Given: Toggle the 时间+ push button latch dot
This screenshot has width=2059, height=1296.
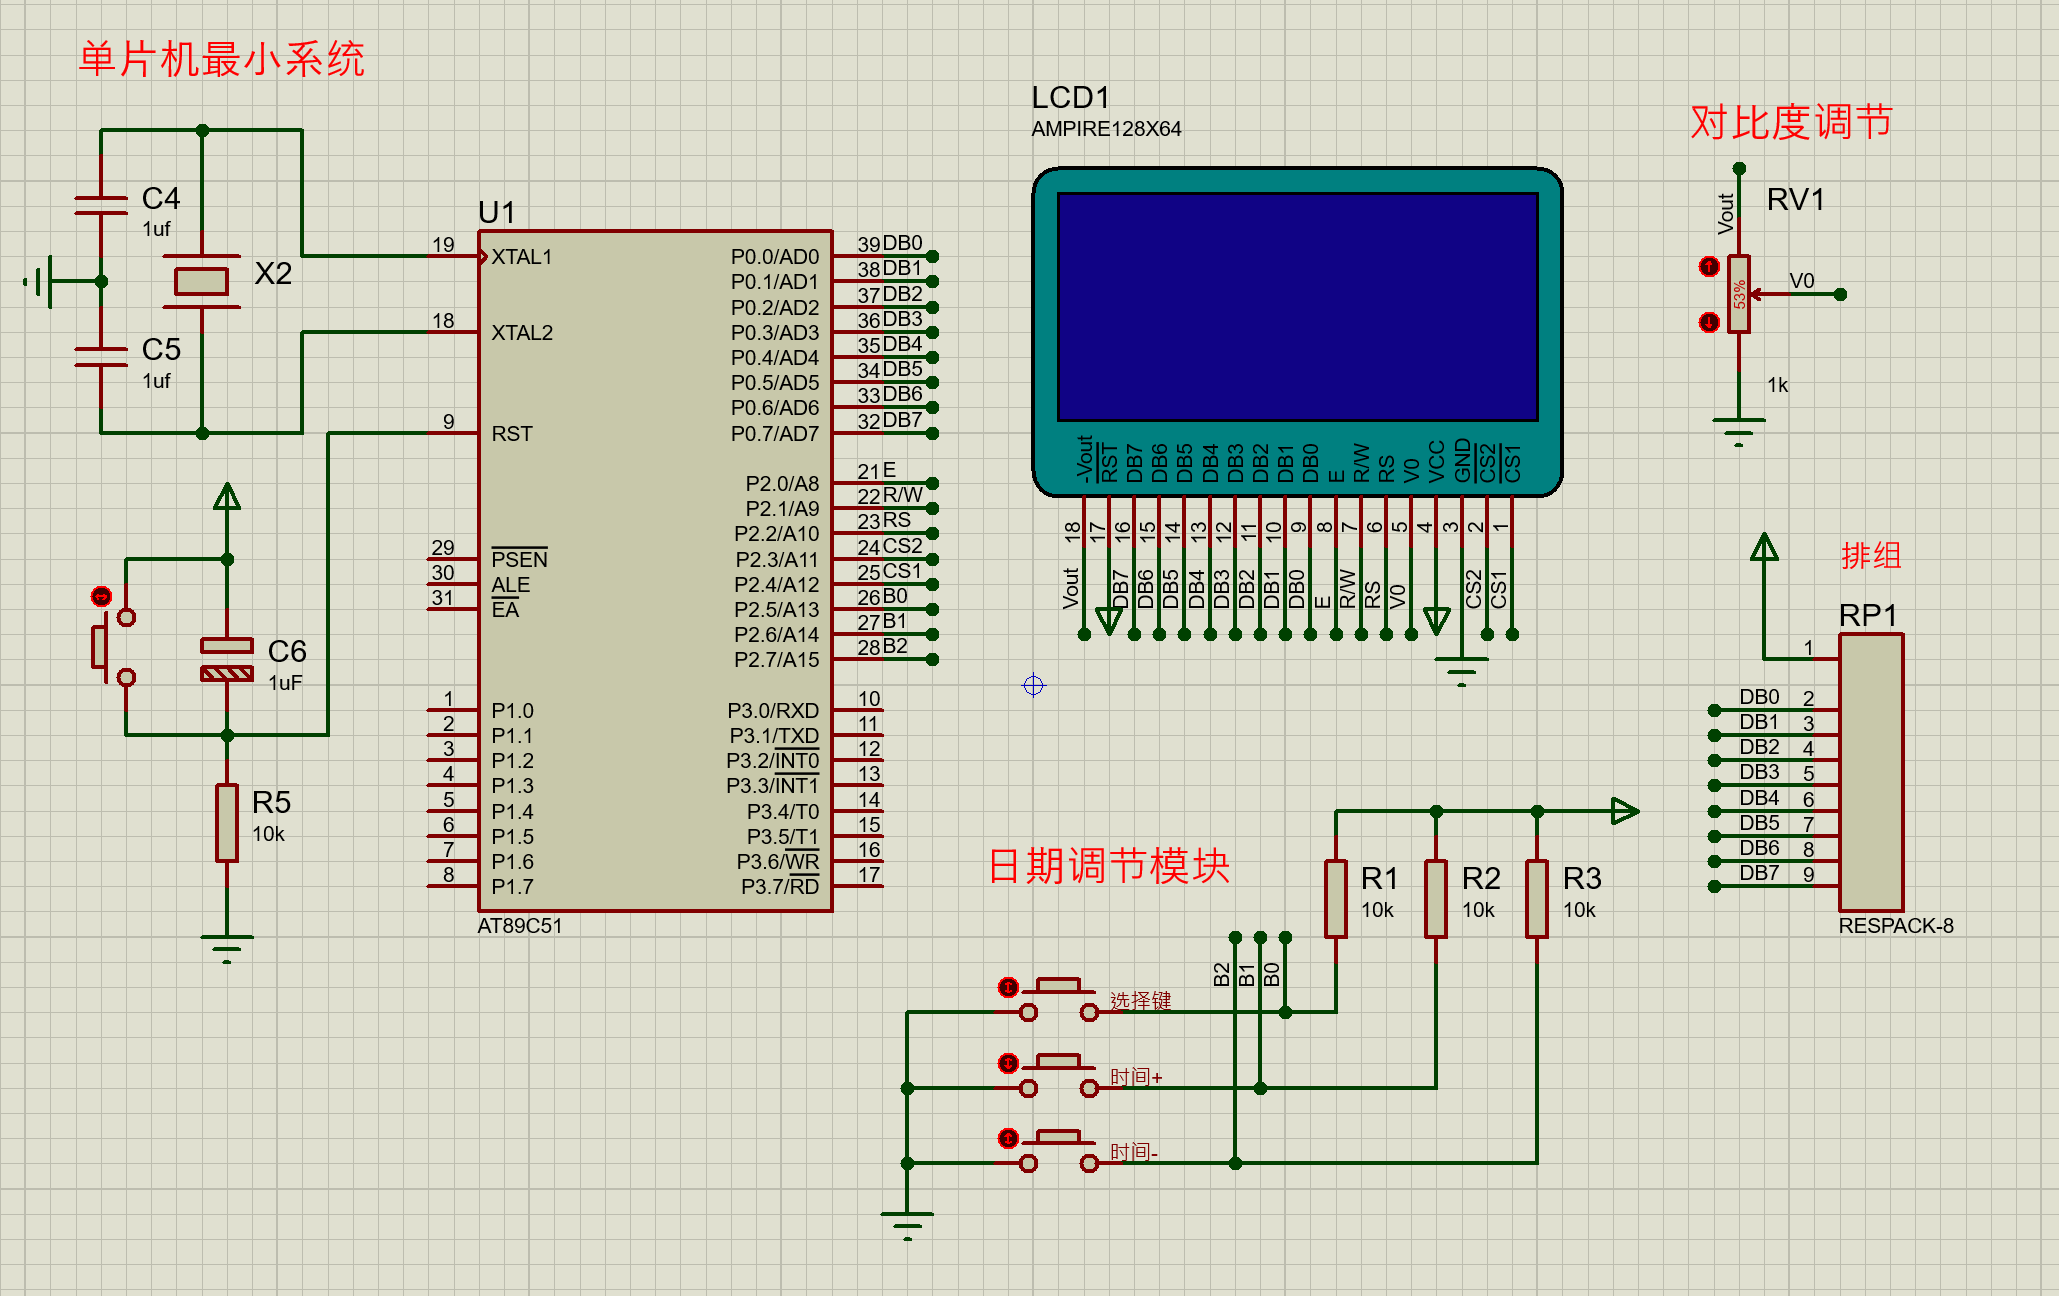Looking at the screenshot, I should [1008, 1063].
